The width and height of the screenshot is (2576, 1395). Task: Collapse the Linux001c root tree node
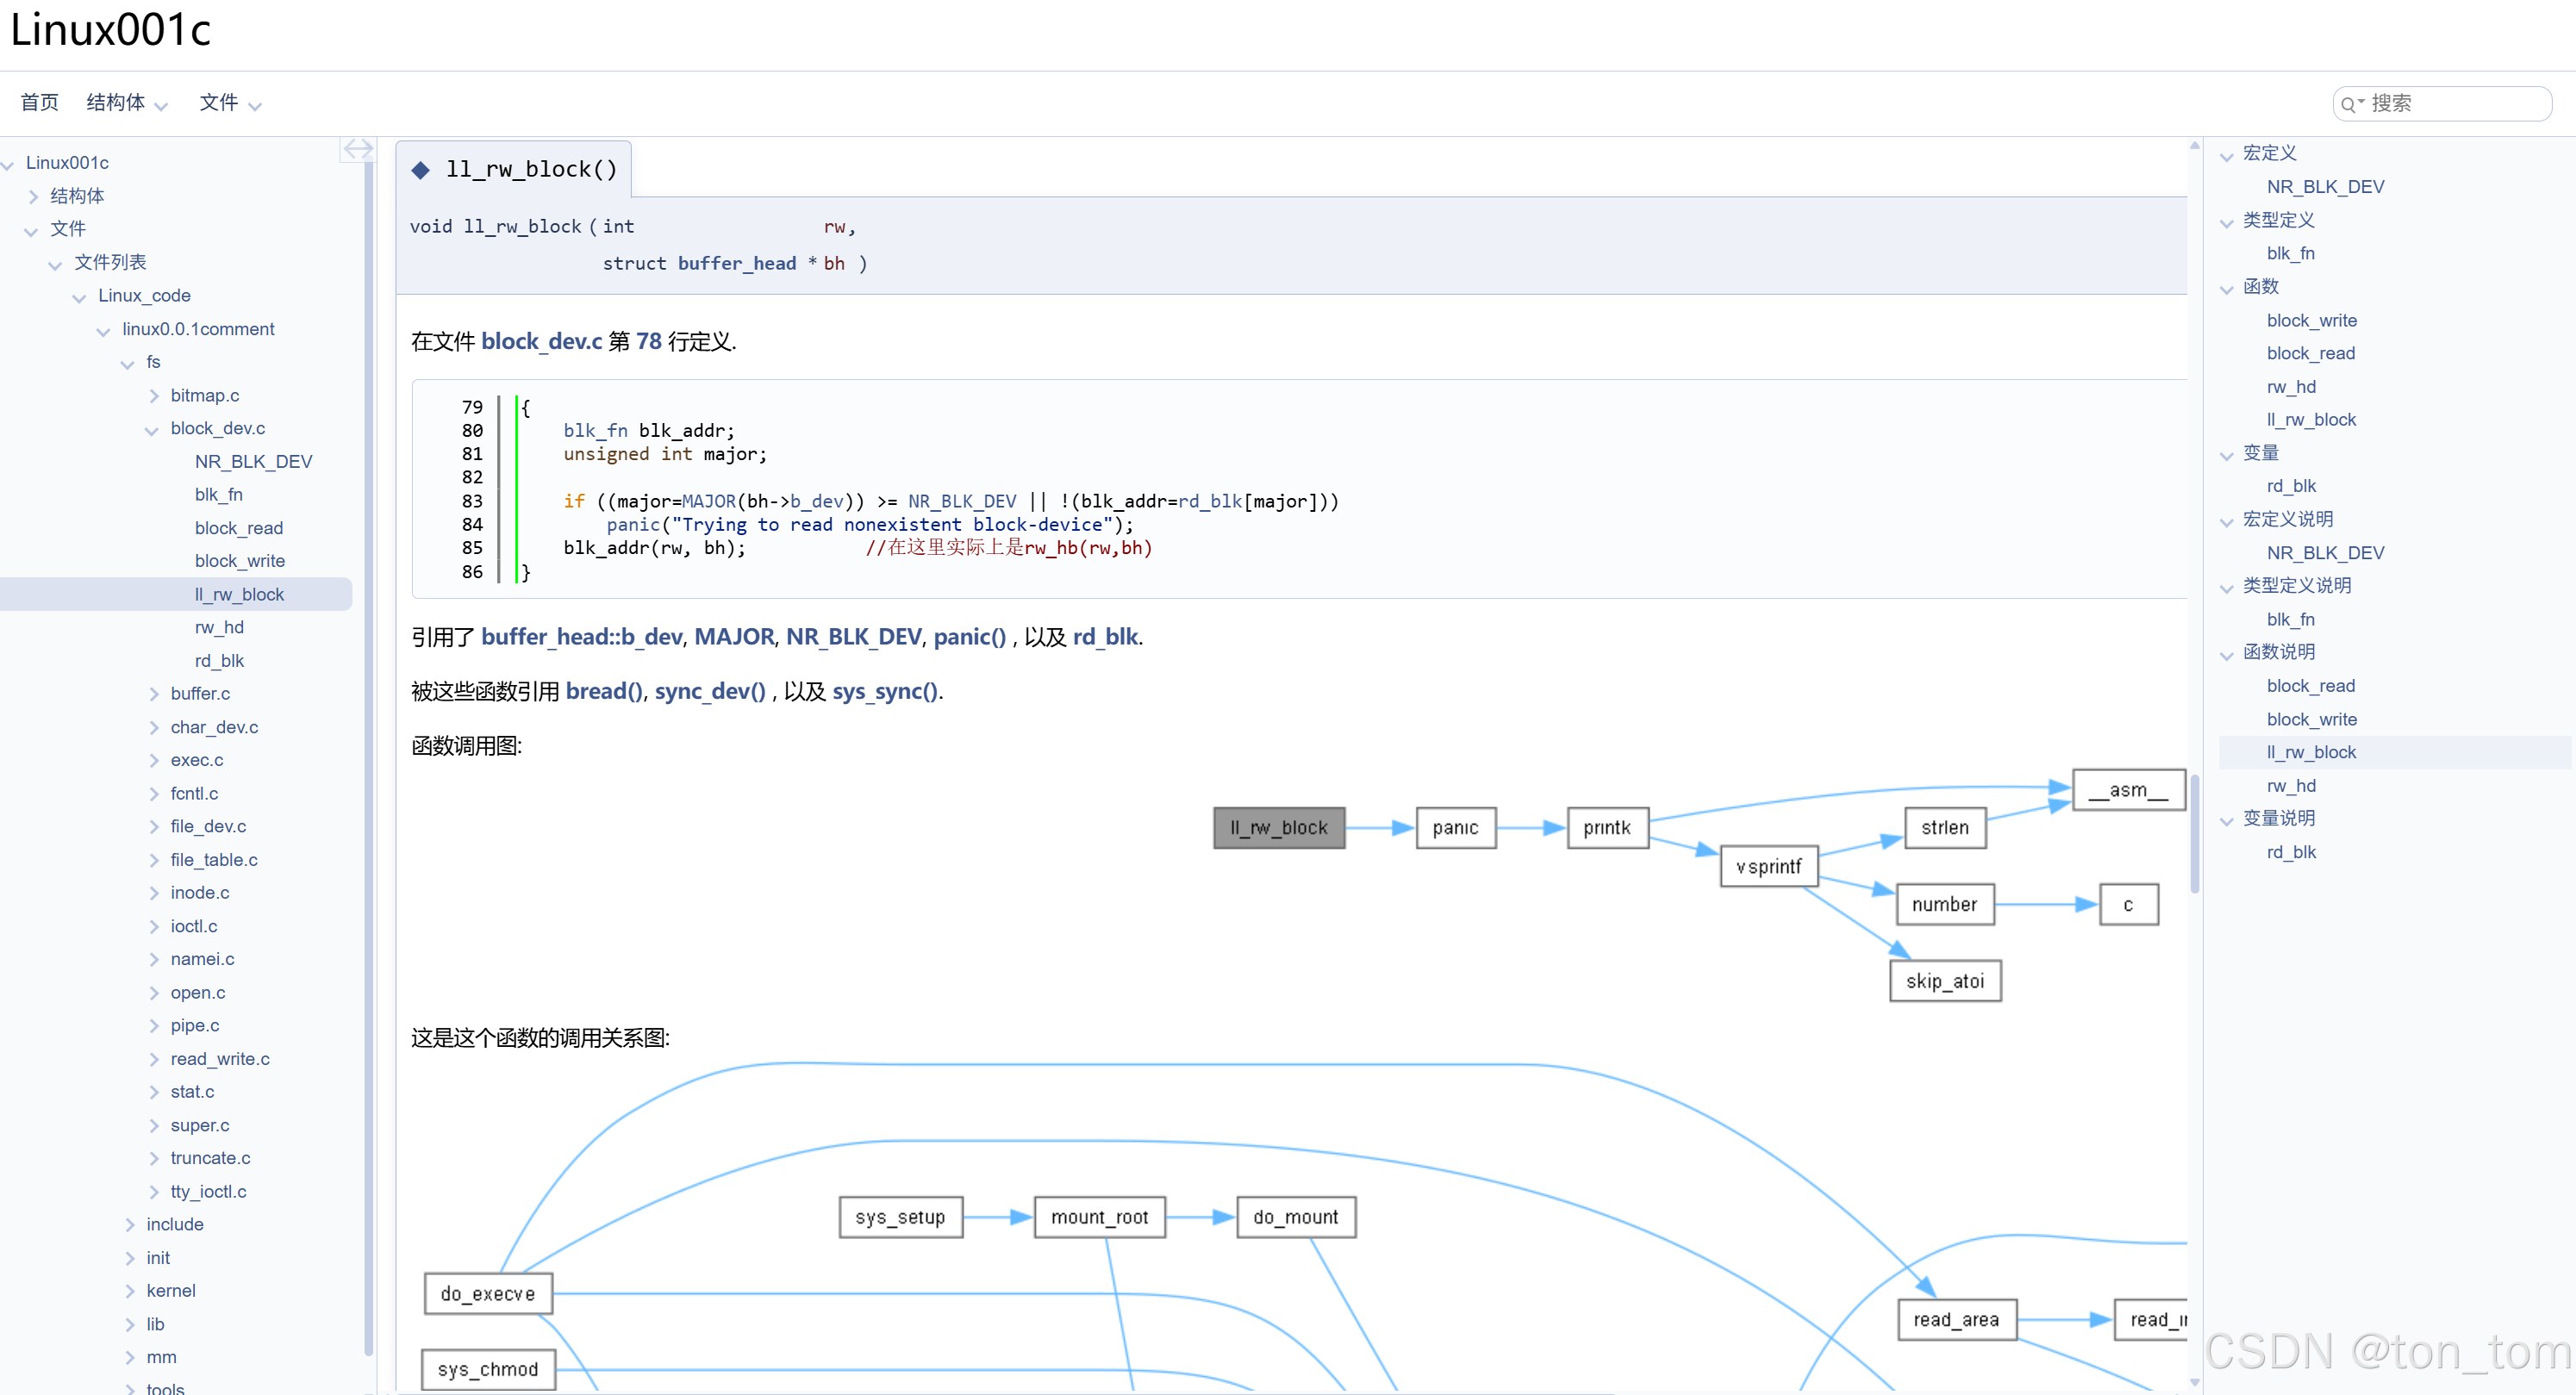click(8, 163)
